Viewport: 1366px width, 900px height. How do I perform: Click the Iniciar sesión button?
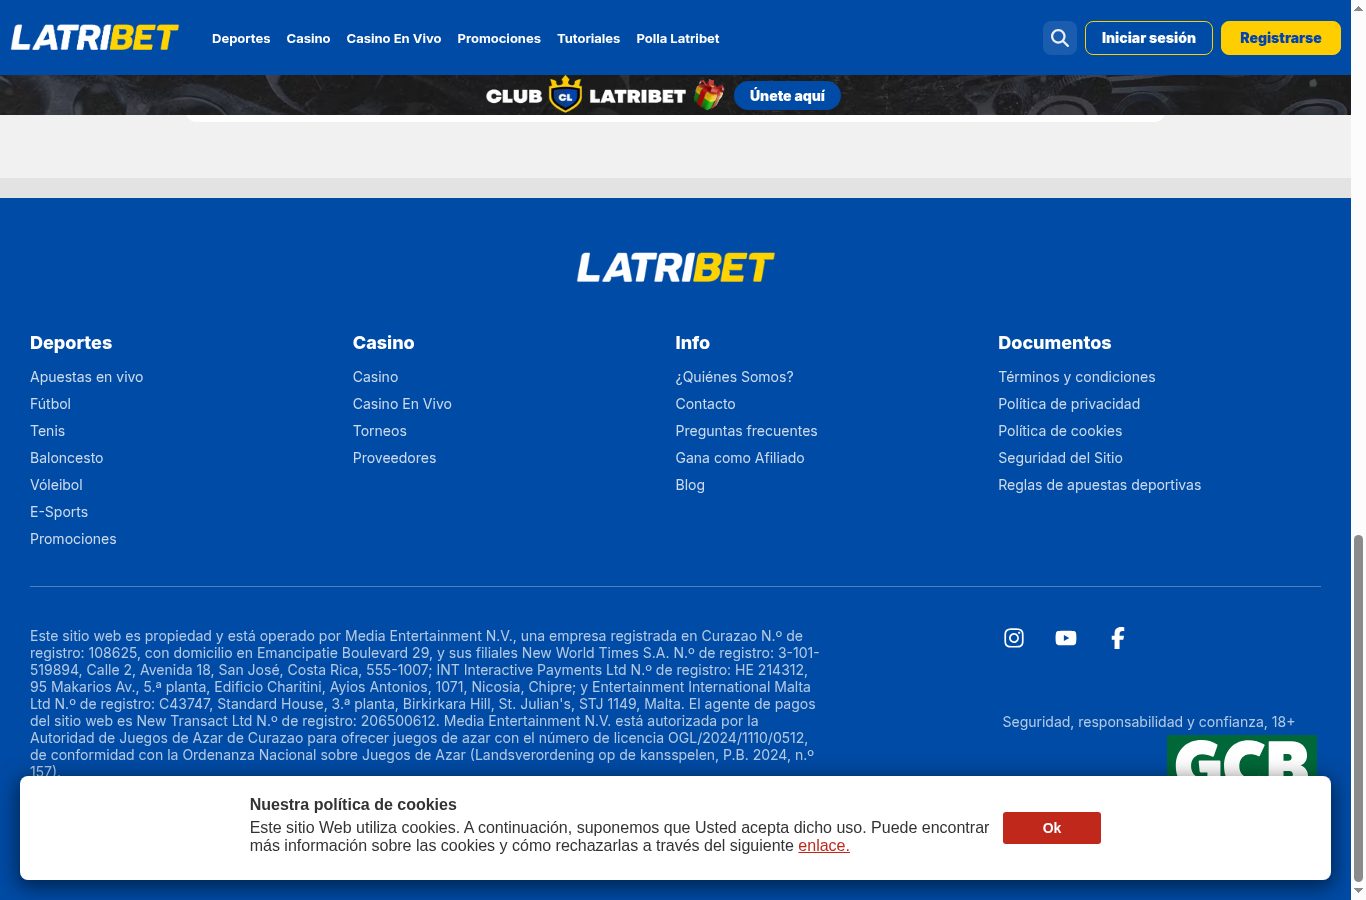tap(1149, 38)
